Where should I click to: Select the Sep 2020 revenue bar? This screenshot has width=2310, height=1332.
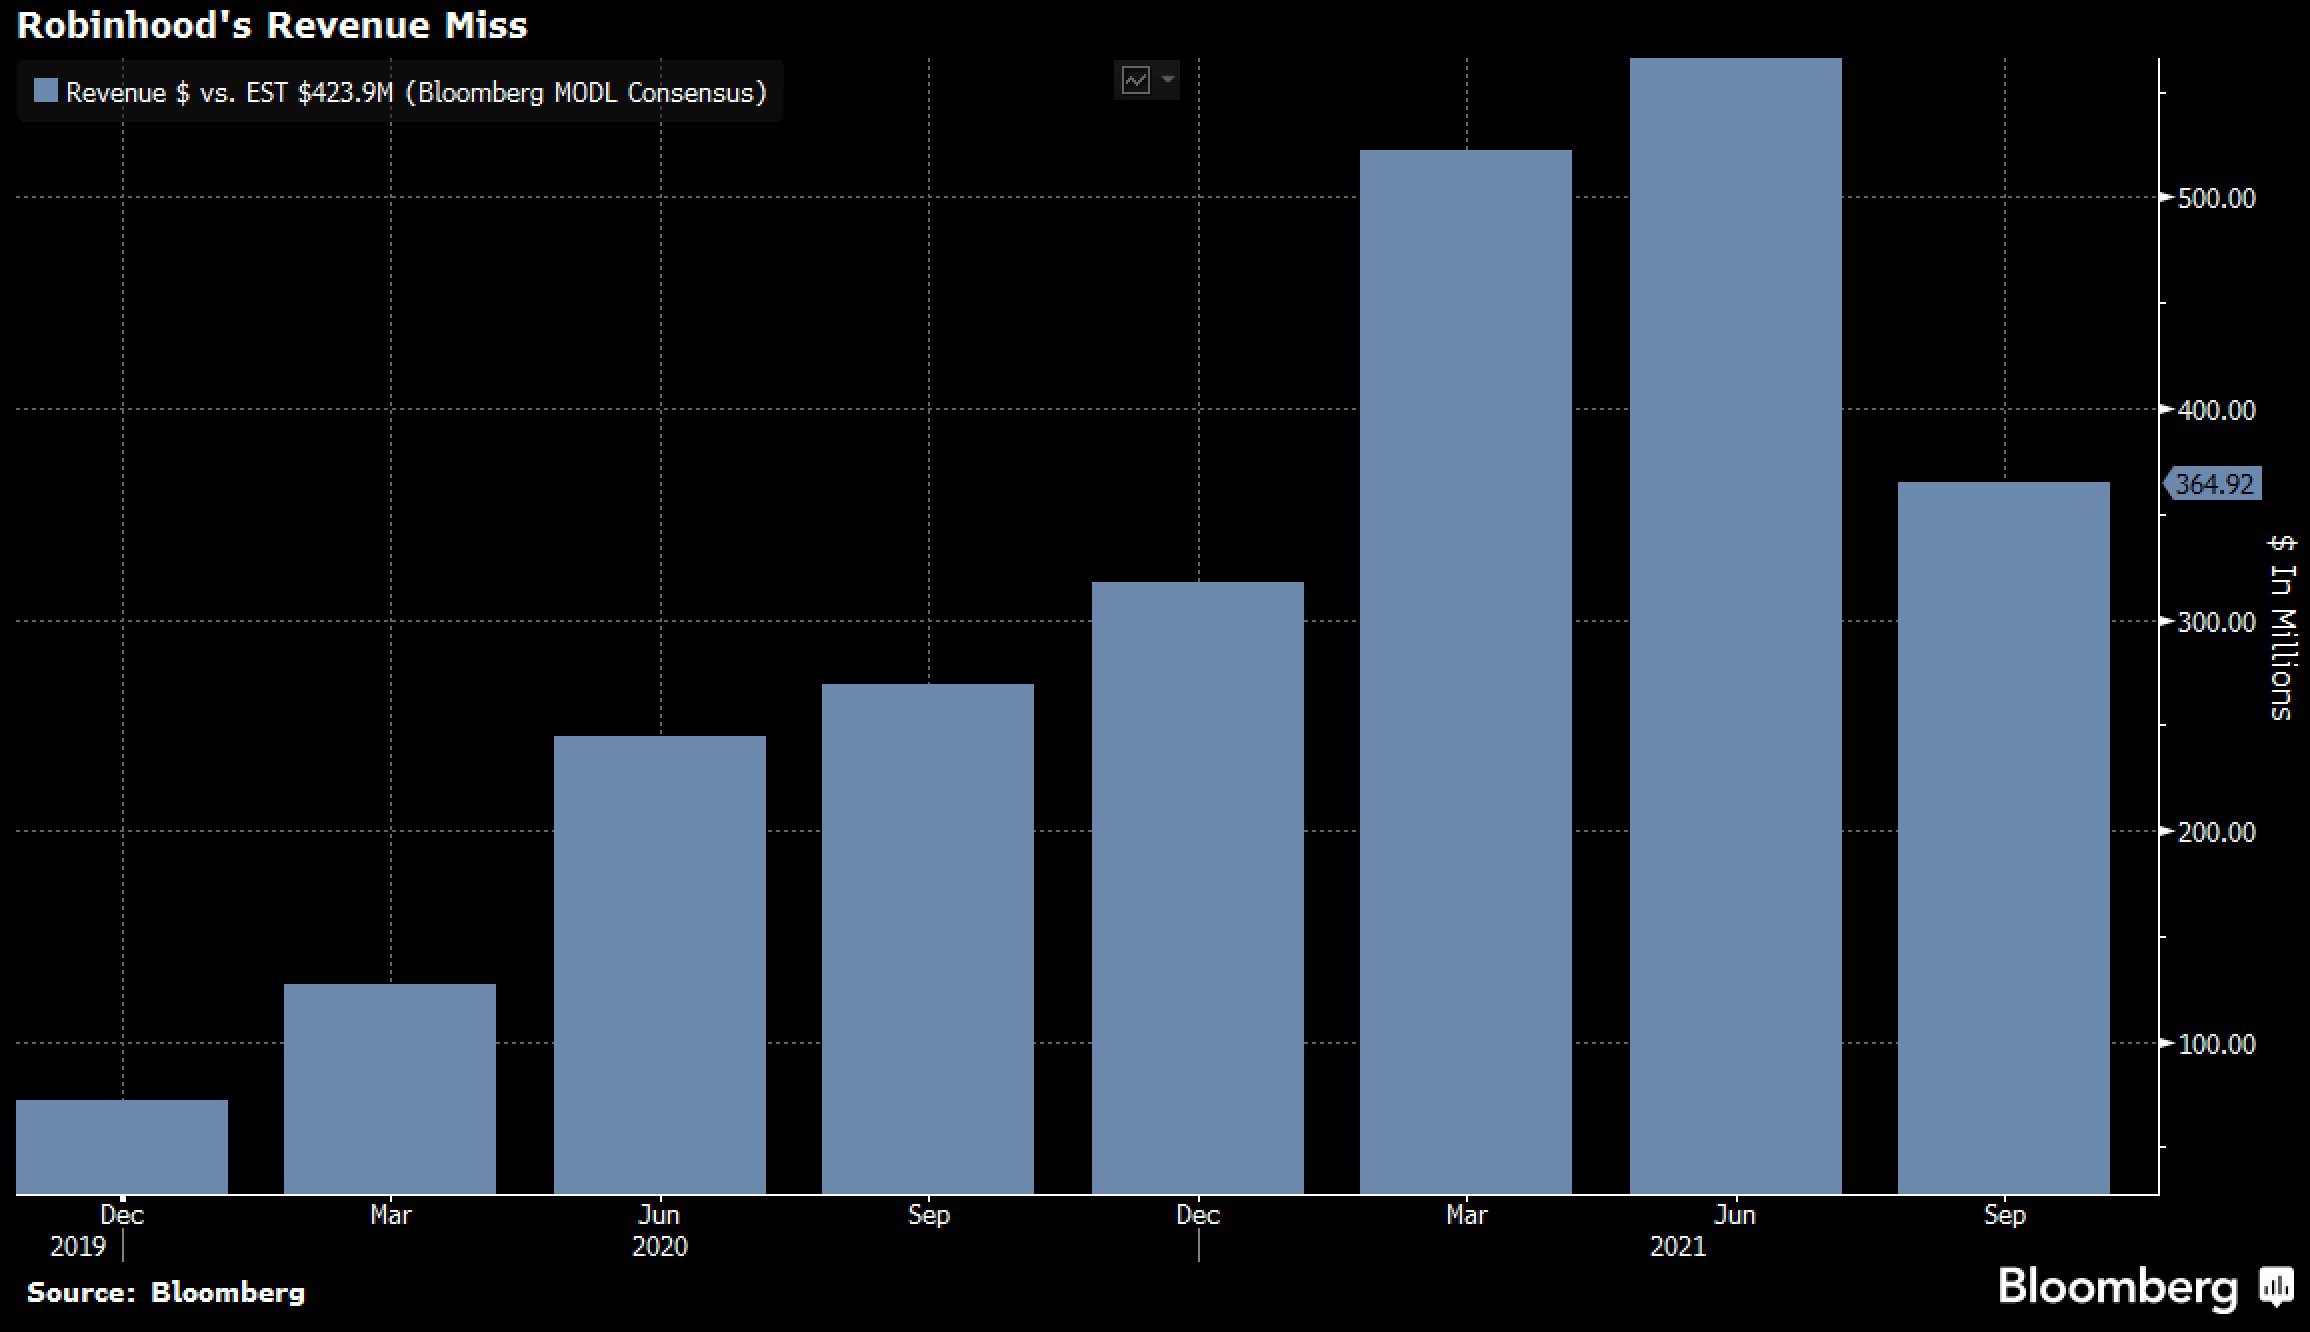(x=928, y=939)
